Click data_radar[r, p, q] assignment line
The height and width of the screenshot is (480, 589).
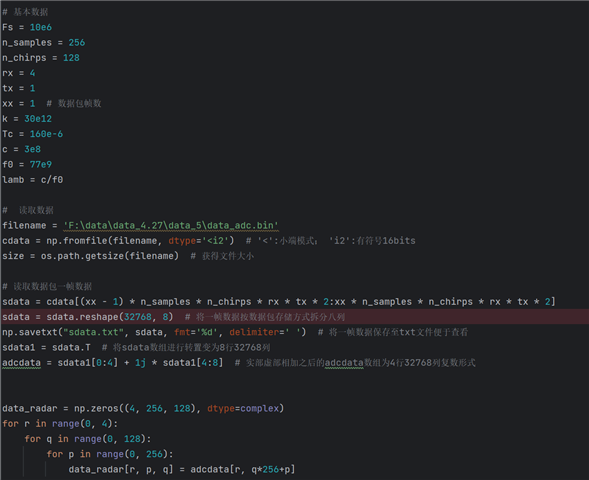click(x=182, y=469)
